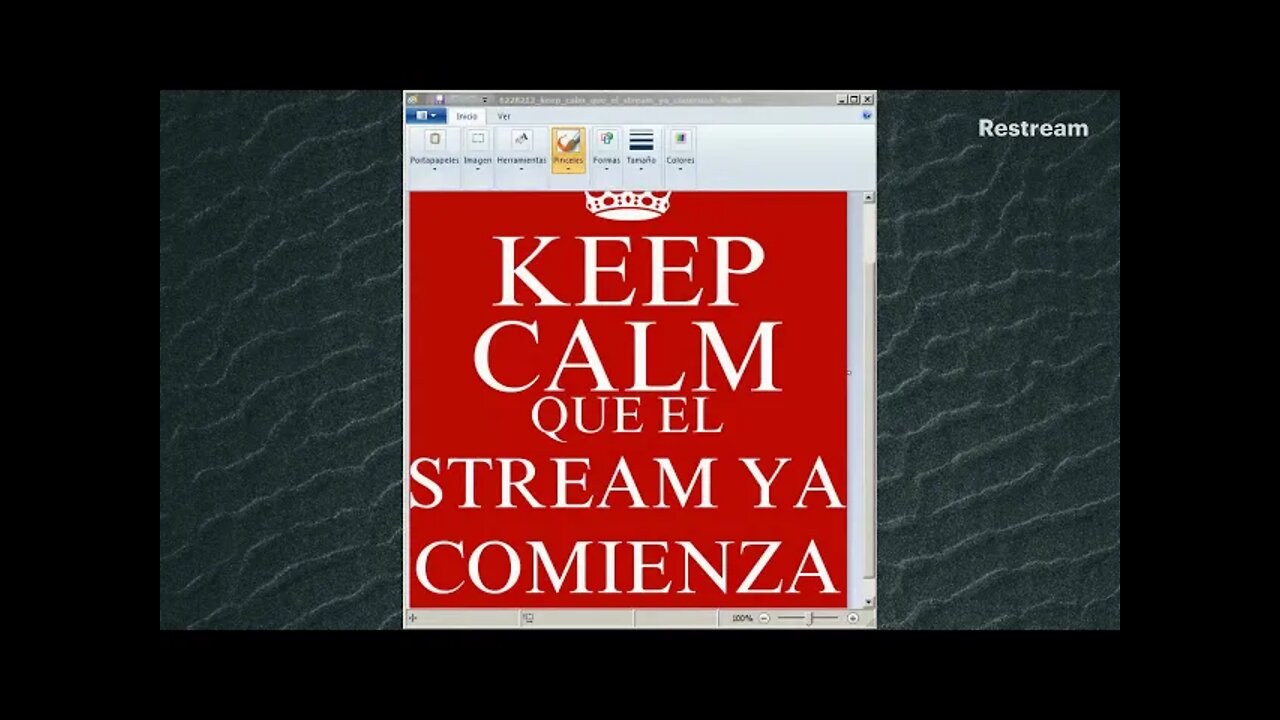Click the zoom out minus button
Image resolution: width=1280 pixels, height=720 pixels.
(x=765, y=618)
